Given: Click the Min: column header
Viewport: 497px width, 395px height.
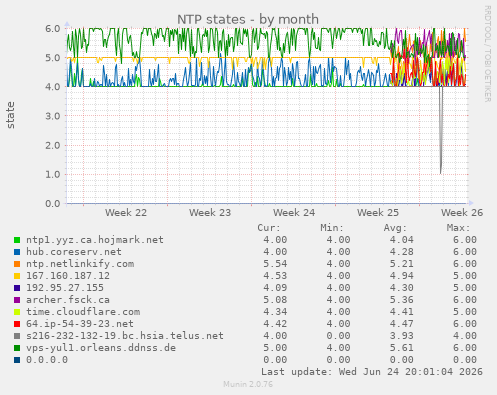Looking at the screenshot, I should pyautogui.click(x=332, y=228).
